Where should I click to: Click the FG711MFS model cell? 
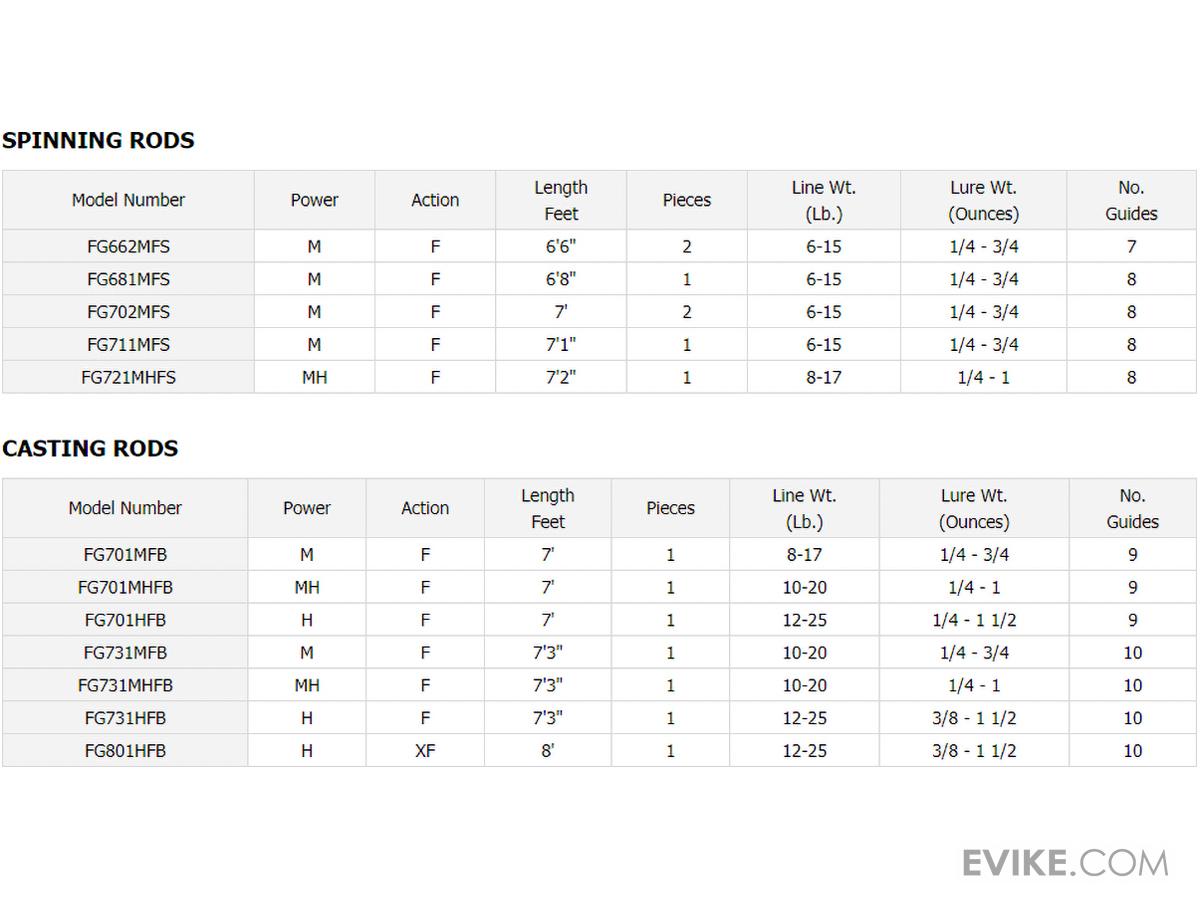click(128, 345)
